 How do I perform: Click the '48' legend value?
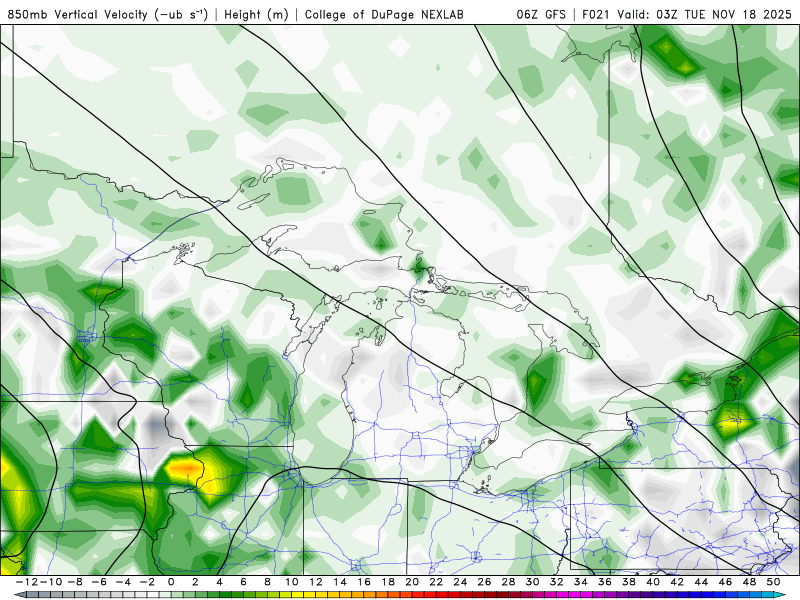tap(749, 582)
